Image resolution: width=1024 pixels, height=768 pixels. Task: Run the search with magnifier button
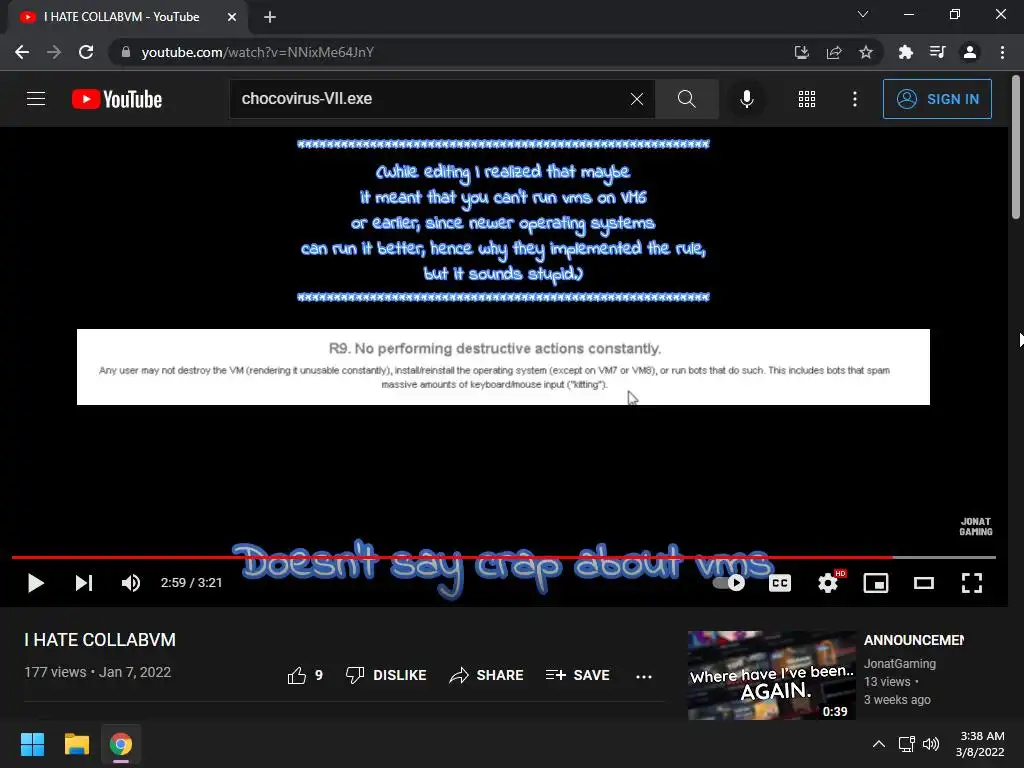(x=686, y=99)
